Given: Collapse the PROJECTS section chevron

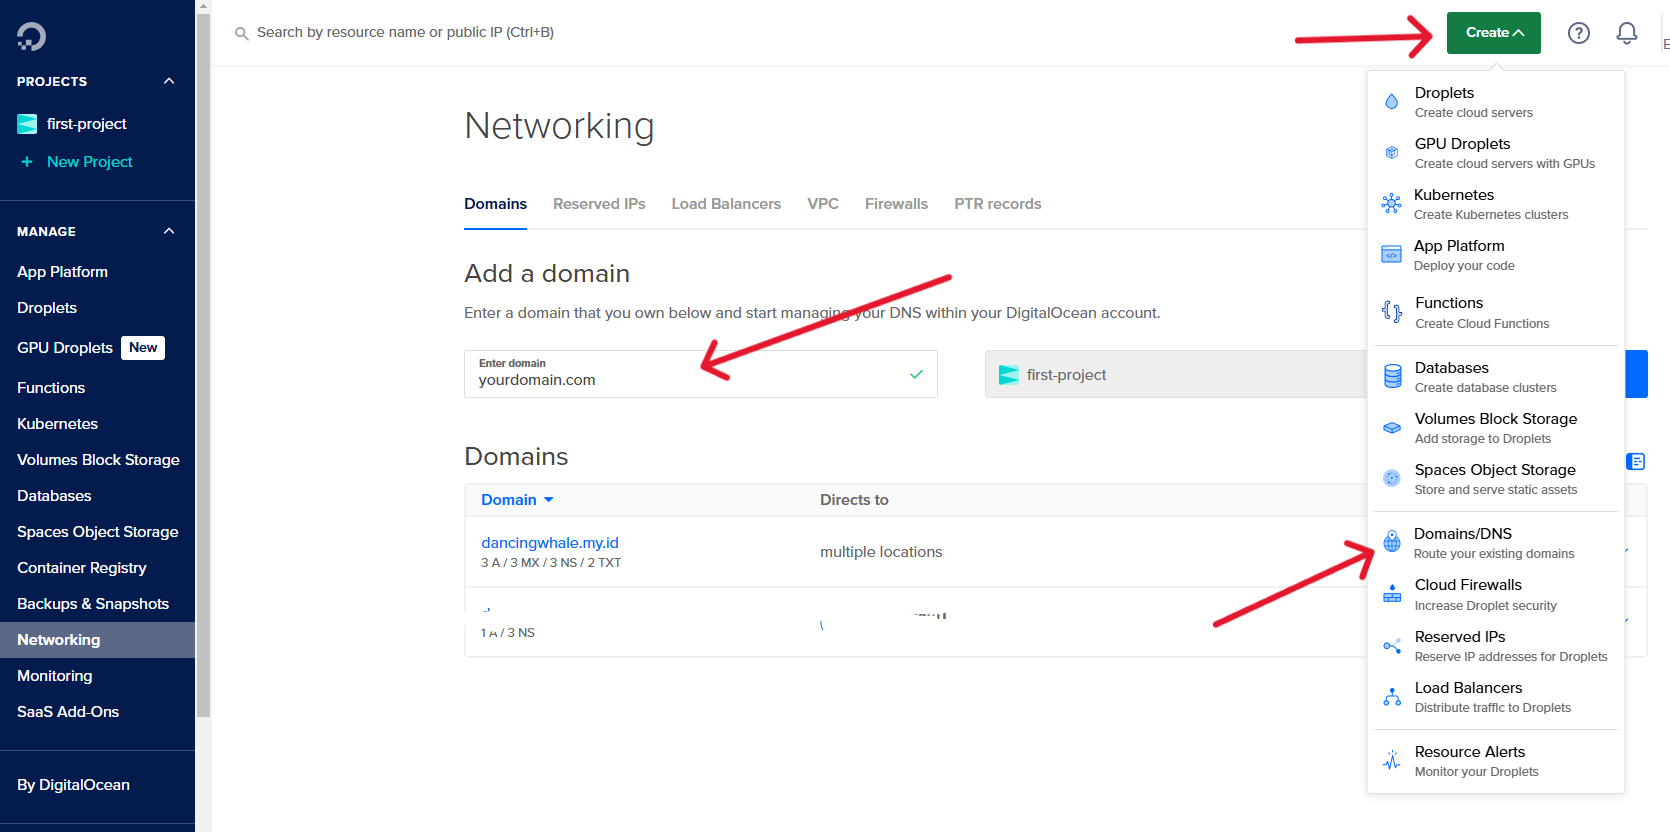Looking at the screenshot, I should [x=169, y=81].
